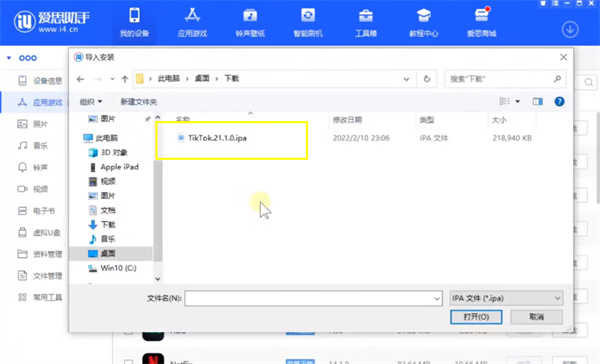This screenshot has width=600, height=364.
Task: Click the magnifier icon in dialog search
Action: pyautogui.click(x=558, y=79)
